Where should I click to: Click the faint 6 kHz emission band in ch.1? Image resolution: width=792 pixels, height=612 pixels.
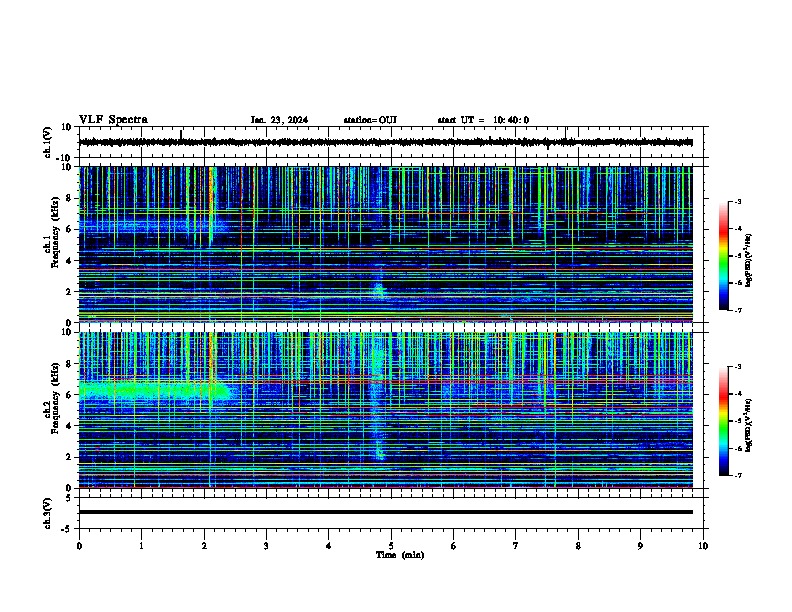152,224
